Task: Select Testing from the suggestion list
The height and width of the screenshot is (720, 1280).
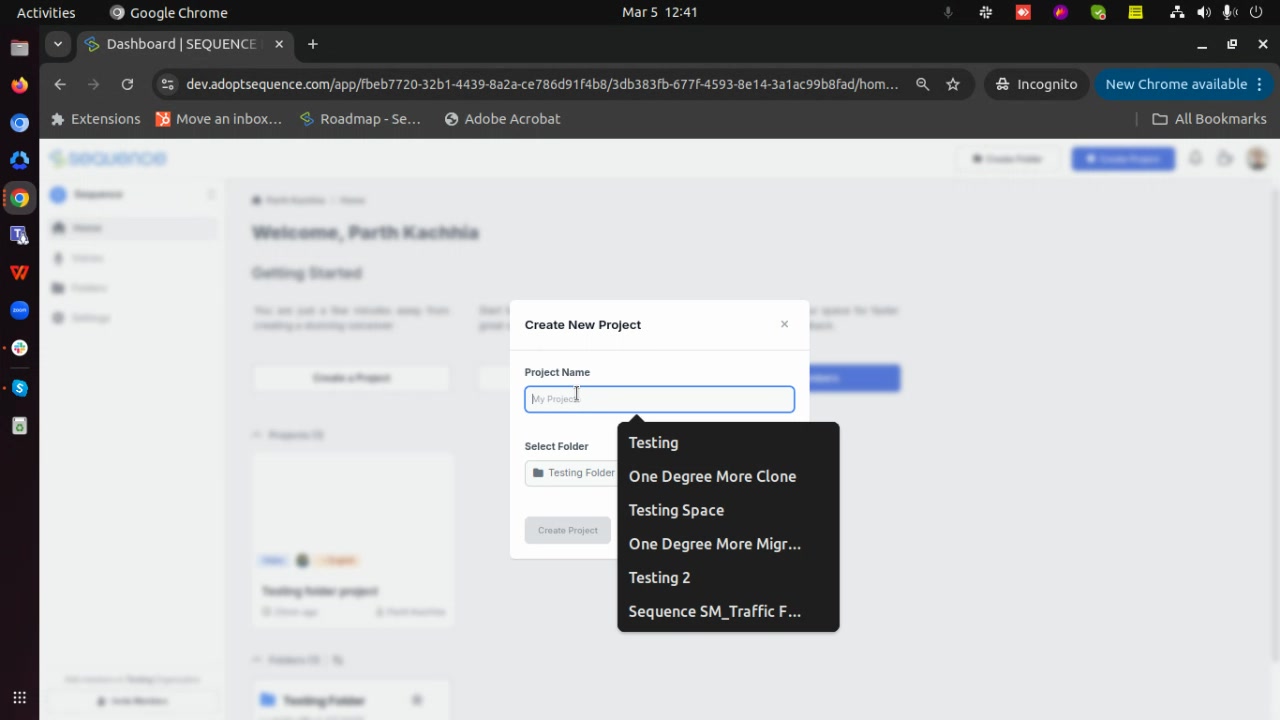Action: point(653,443)
